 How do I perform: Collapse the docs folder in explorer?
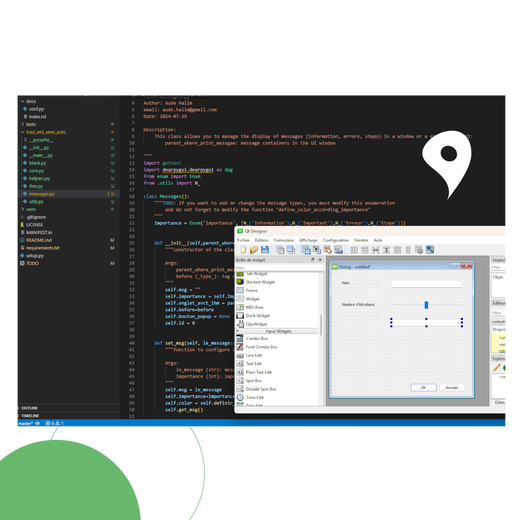23,101
